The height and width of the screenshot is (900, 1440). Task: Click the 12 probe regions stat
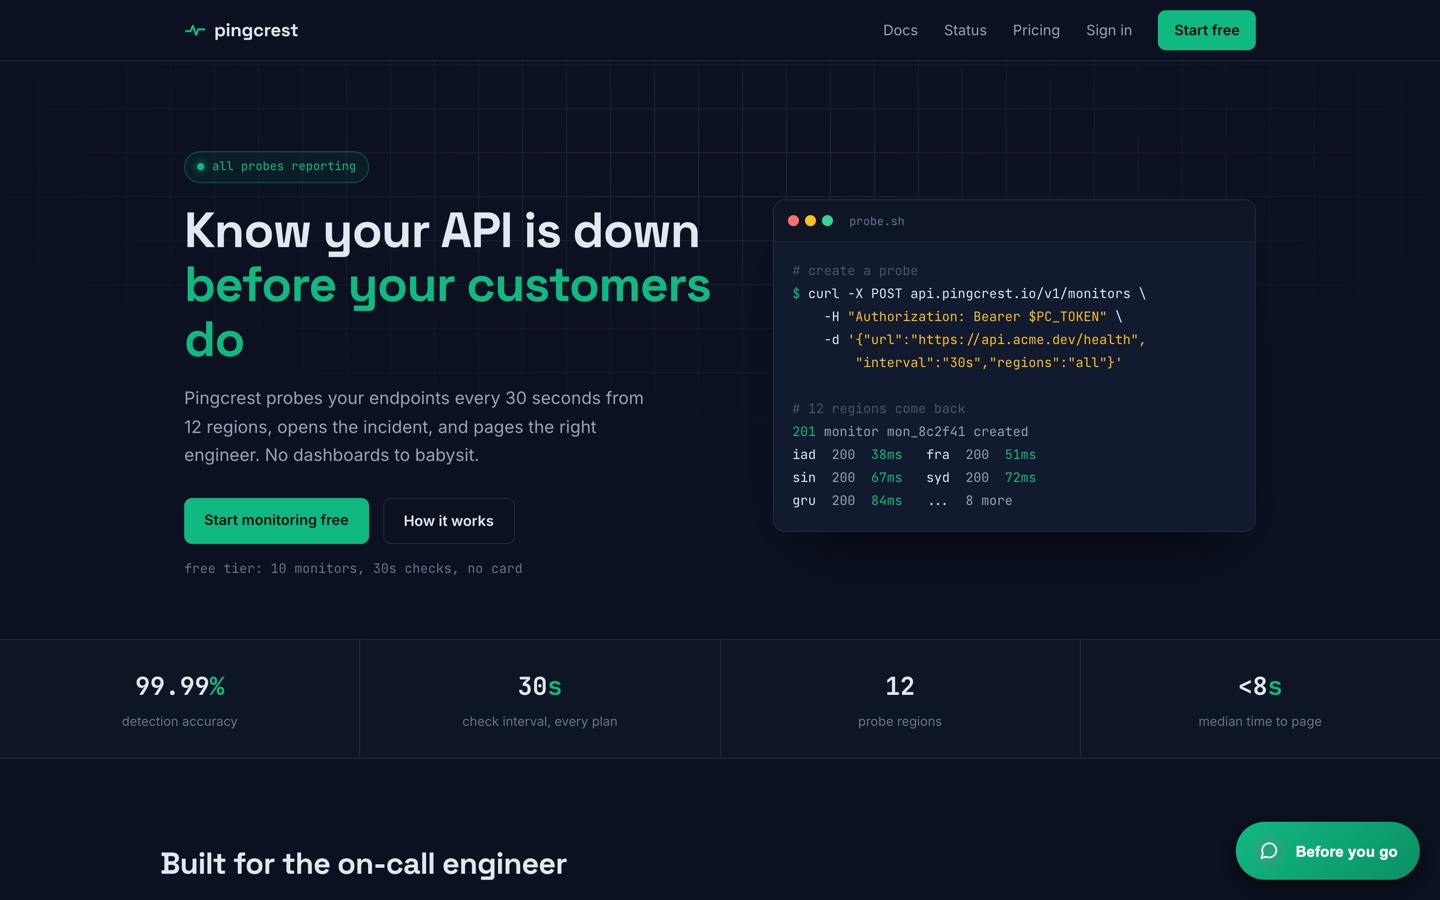900,699
